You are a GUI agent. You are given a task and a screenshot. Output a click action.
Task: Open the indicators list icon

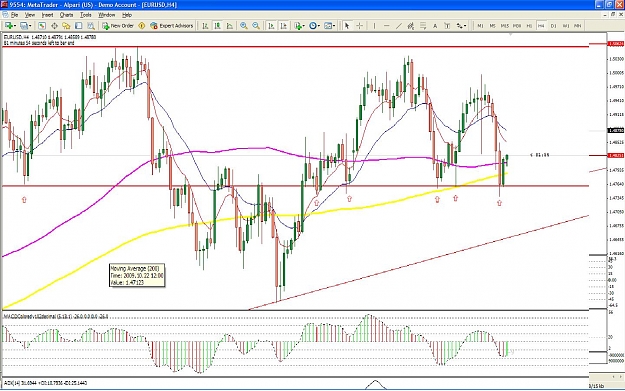point(297,26)
